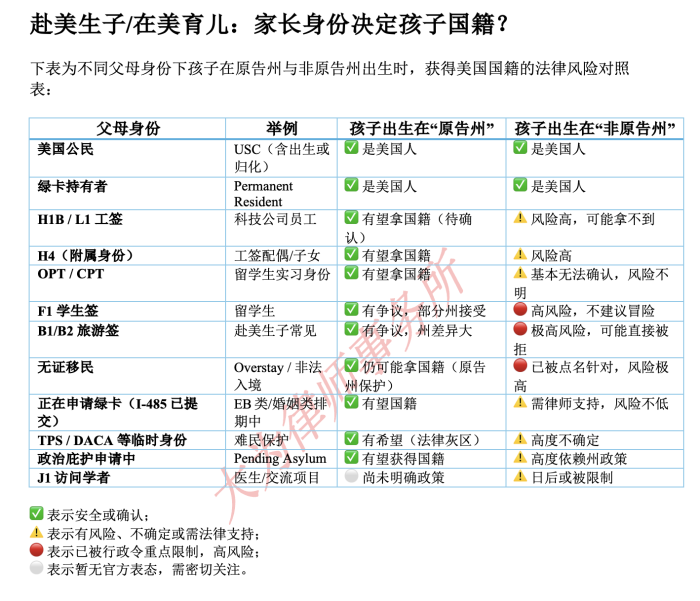
Task: Click the cell Permanent Resident
Action: coord(263,194)
